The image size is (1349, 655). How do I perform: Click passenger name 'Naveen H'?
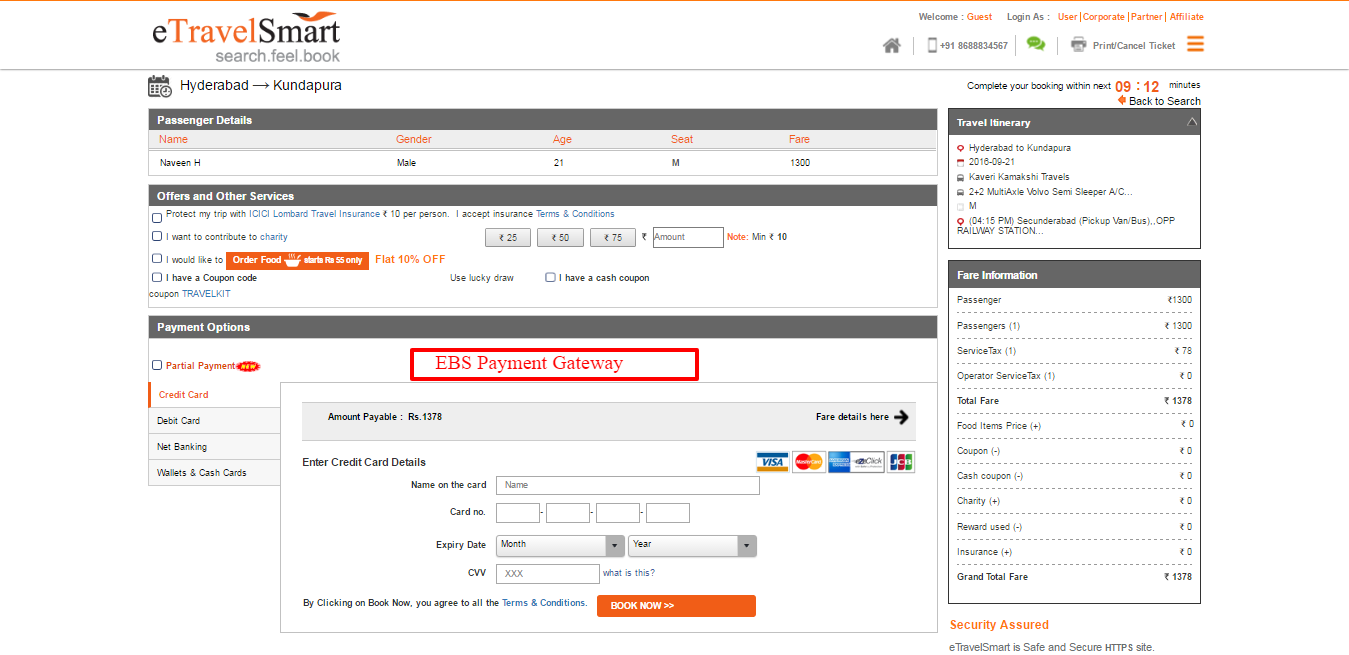pos(180,163)
